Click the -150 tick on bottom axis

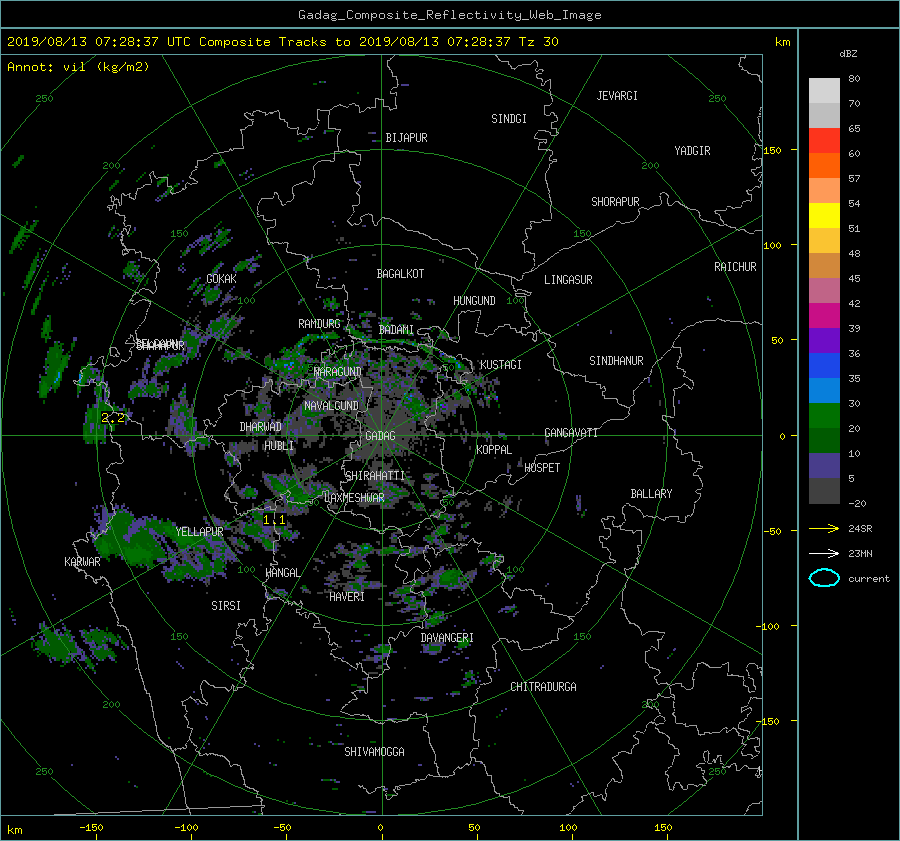click(x=91, y=827)
